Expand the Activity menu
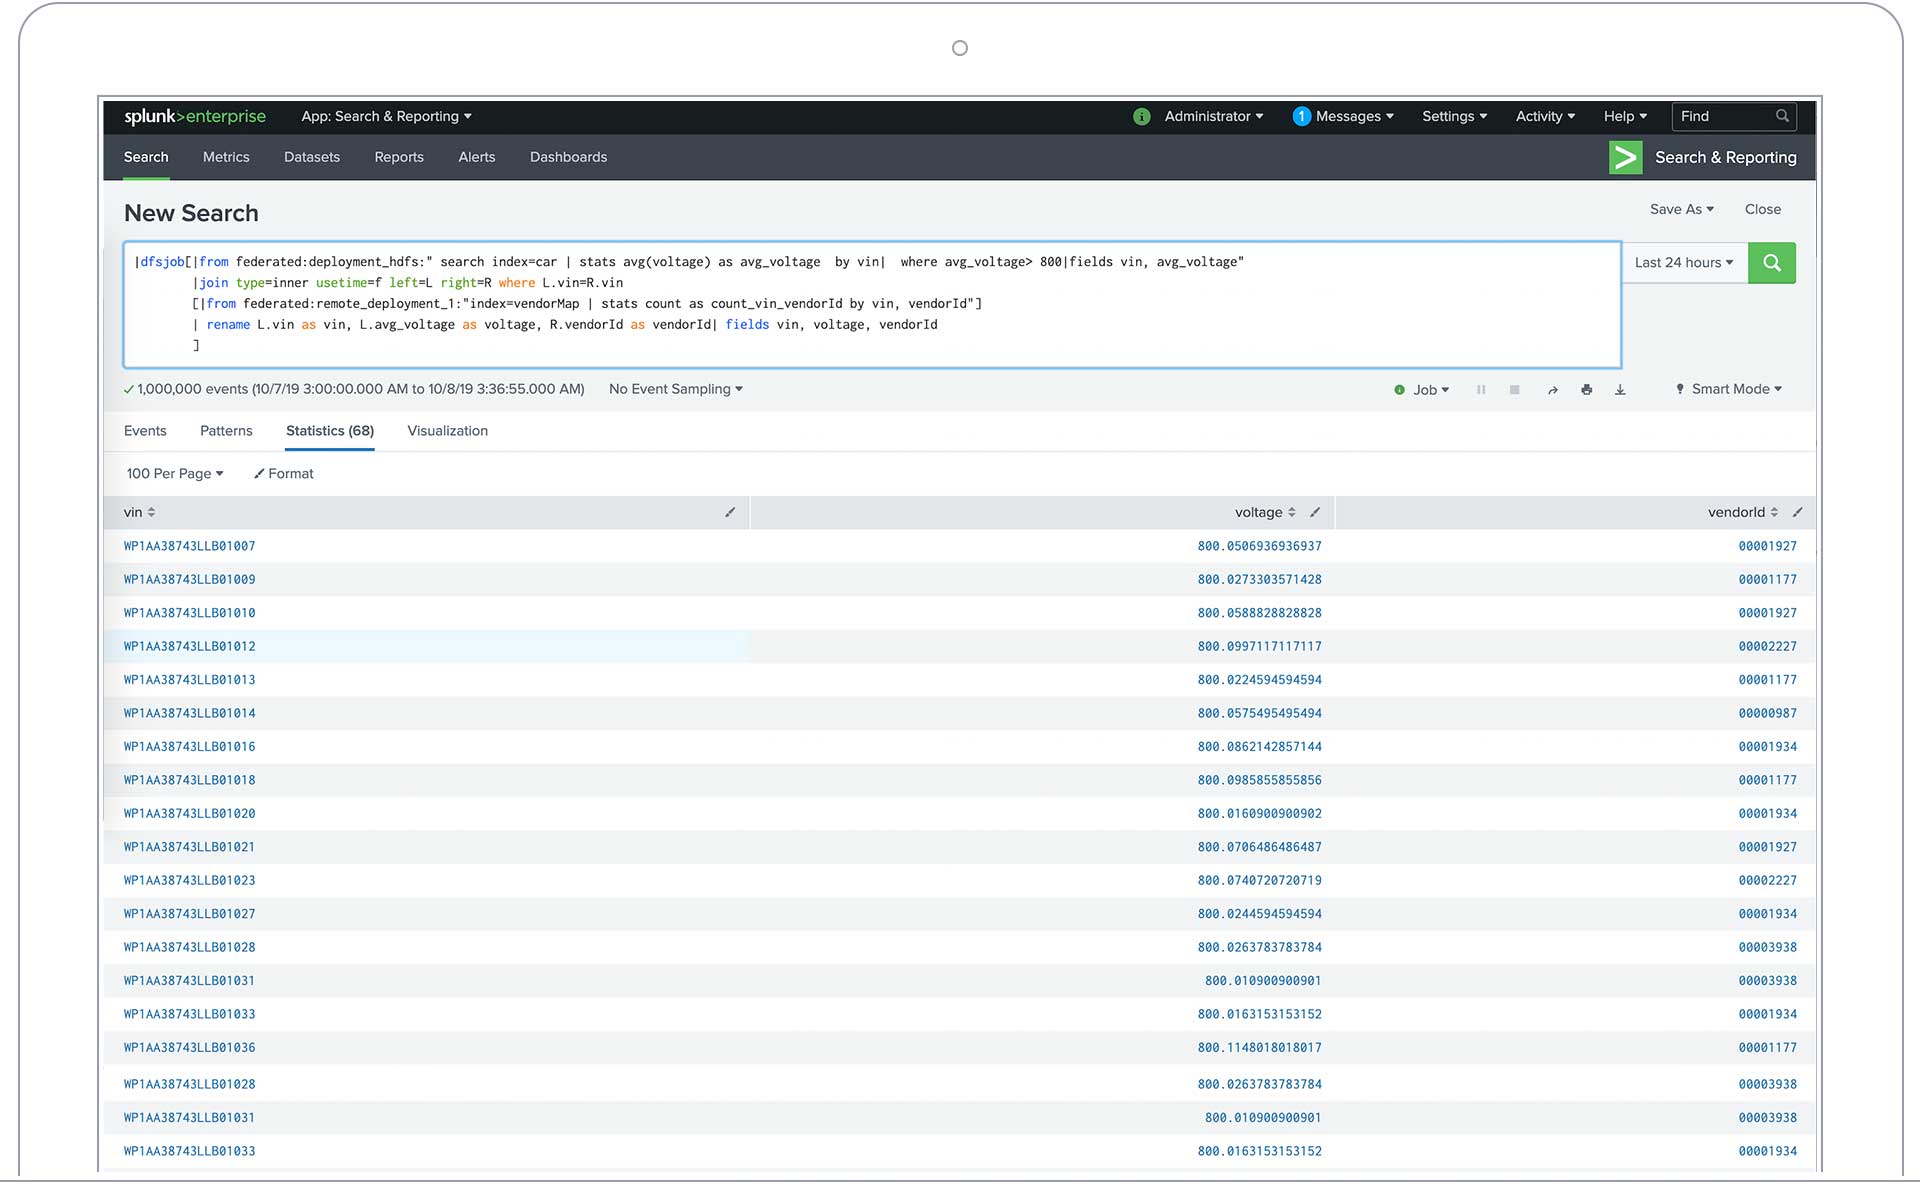Viewport: 1920px width, 1182px height. pos(1545,117)
